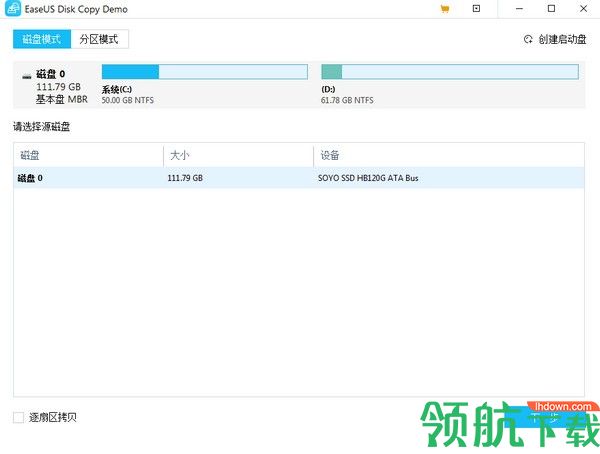This screenshot has width=600, height=454.
Task: Select the 系统(C:) partition usage bar
Action: pyautogui.click(x=205, y=72)
